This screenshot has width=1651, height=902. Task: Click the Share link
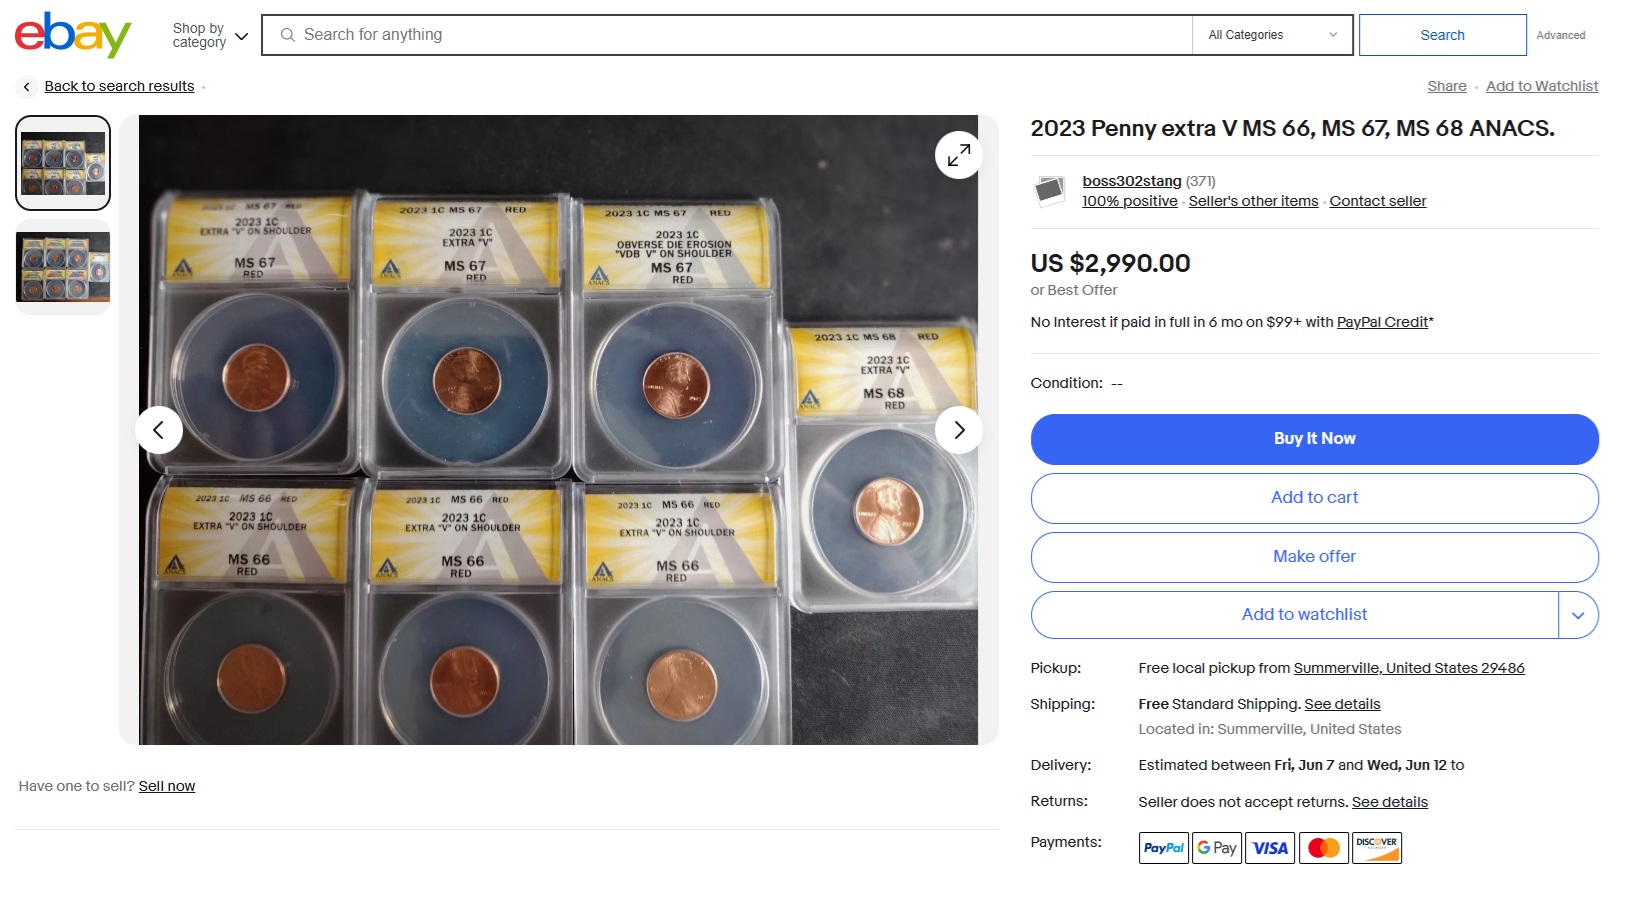1446,86
